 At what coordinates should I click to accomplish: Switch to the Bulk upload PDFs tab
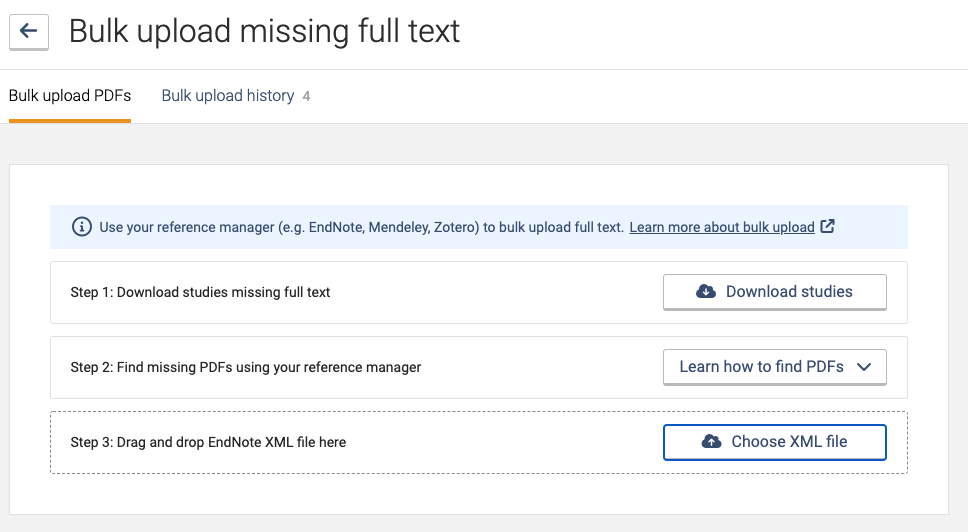coord(70,96)
